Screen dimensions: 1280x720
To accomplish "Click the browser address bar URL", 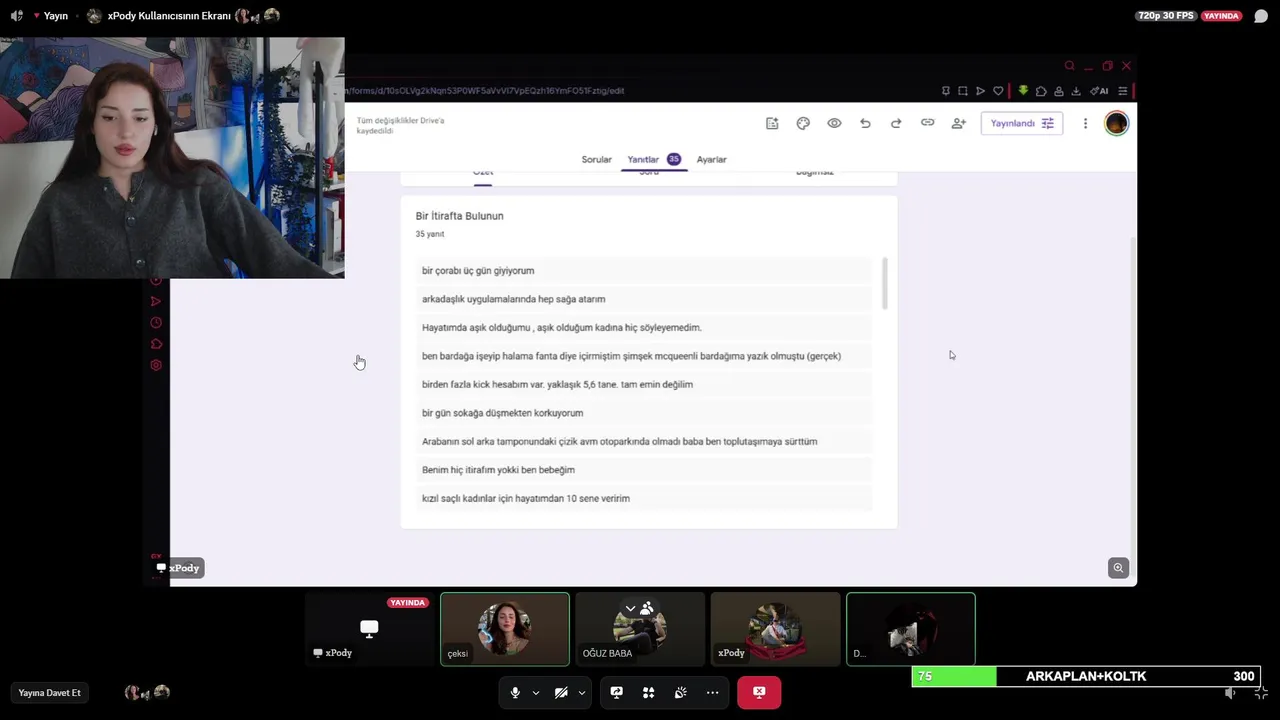I will (x=485, y=91).
